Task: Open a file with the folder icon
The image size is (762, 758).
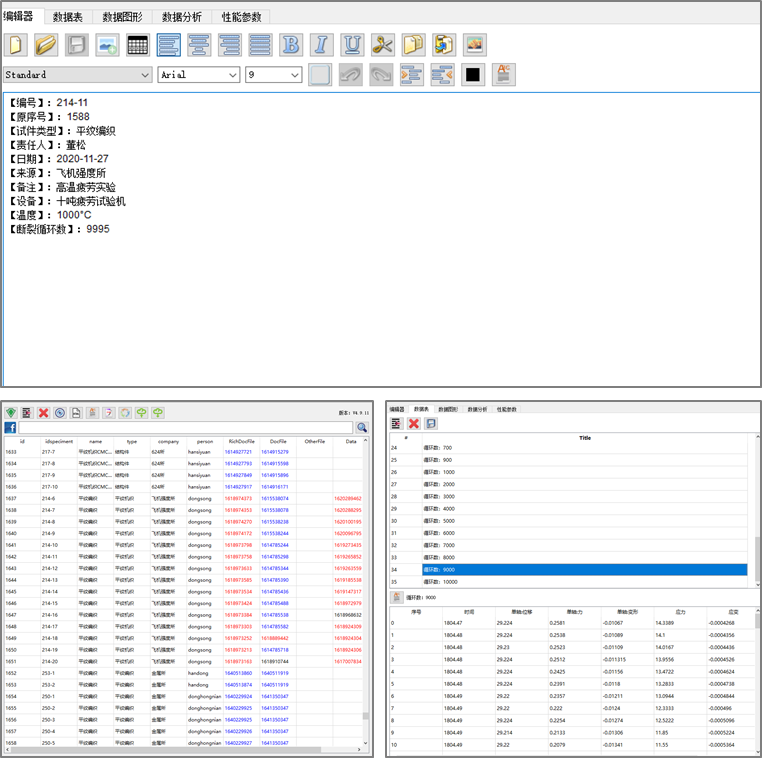Action: (x=46, y=45)
